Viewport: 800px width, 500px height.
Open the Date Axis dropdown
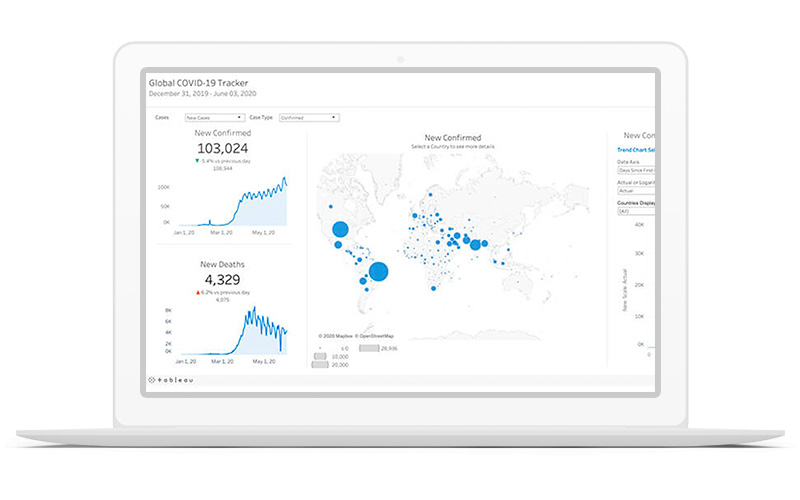637,170
